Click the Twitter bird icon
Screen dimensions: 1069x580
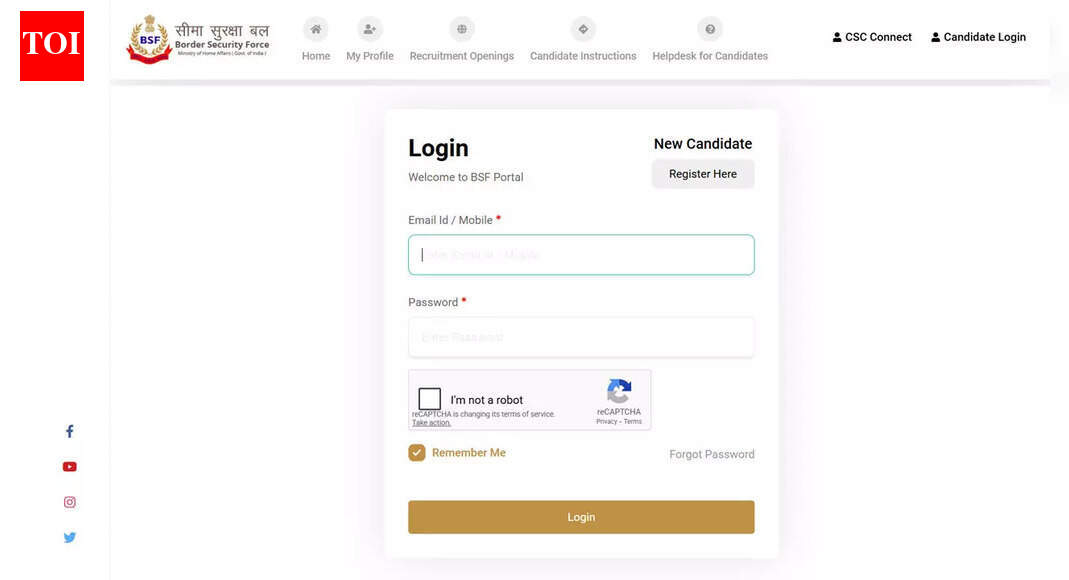click(70, 537)
